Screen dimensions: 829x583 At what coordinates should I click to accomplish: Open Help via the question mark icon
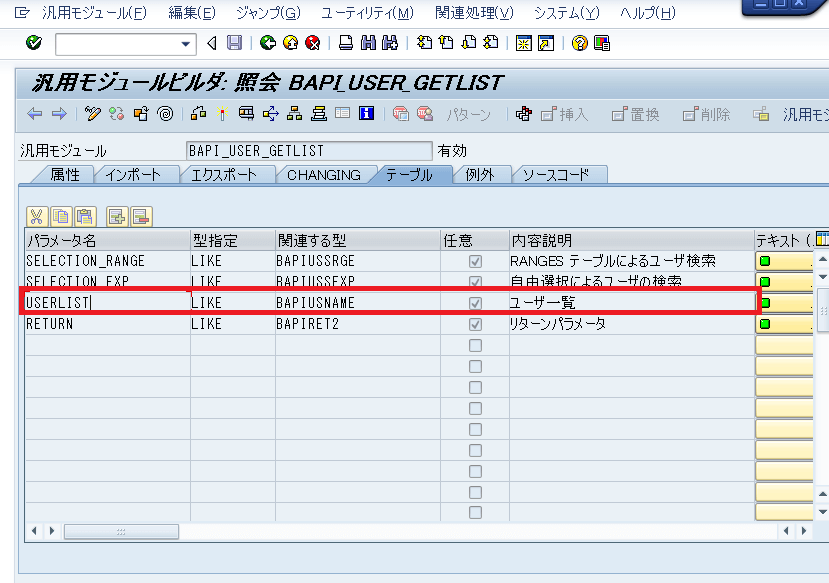[x=579, y=43]
